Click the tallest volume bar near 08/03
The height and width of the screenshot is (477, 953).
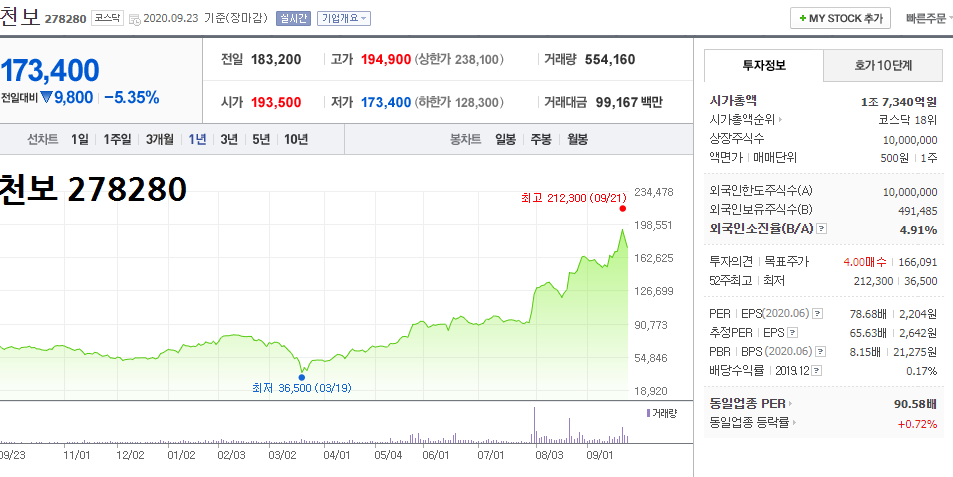(534, 424)
